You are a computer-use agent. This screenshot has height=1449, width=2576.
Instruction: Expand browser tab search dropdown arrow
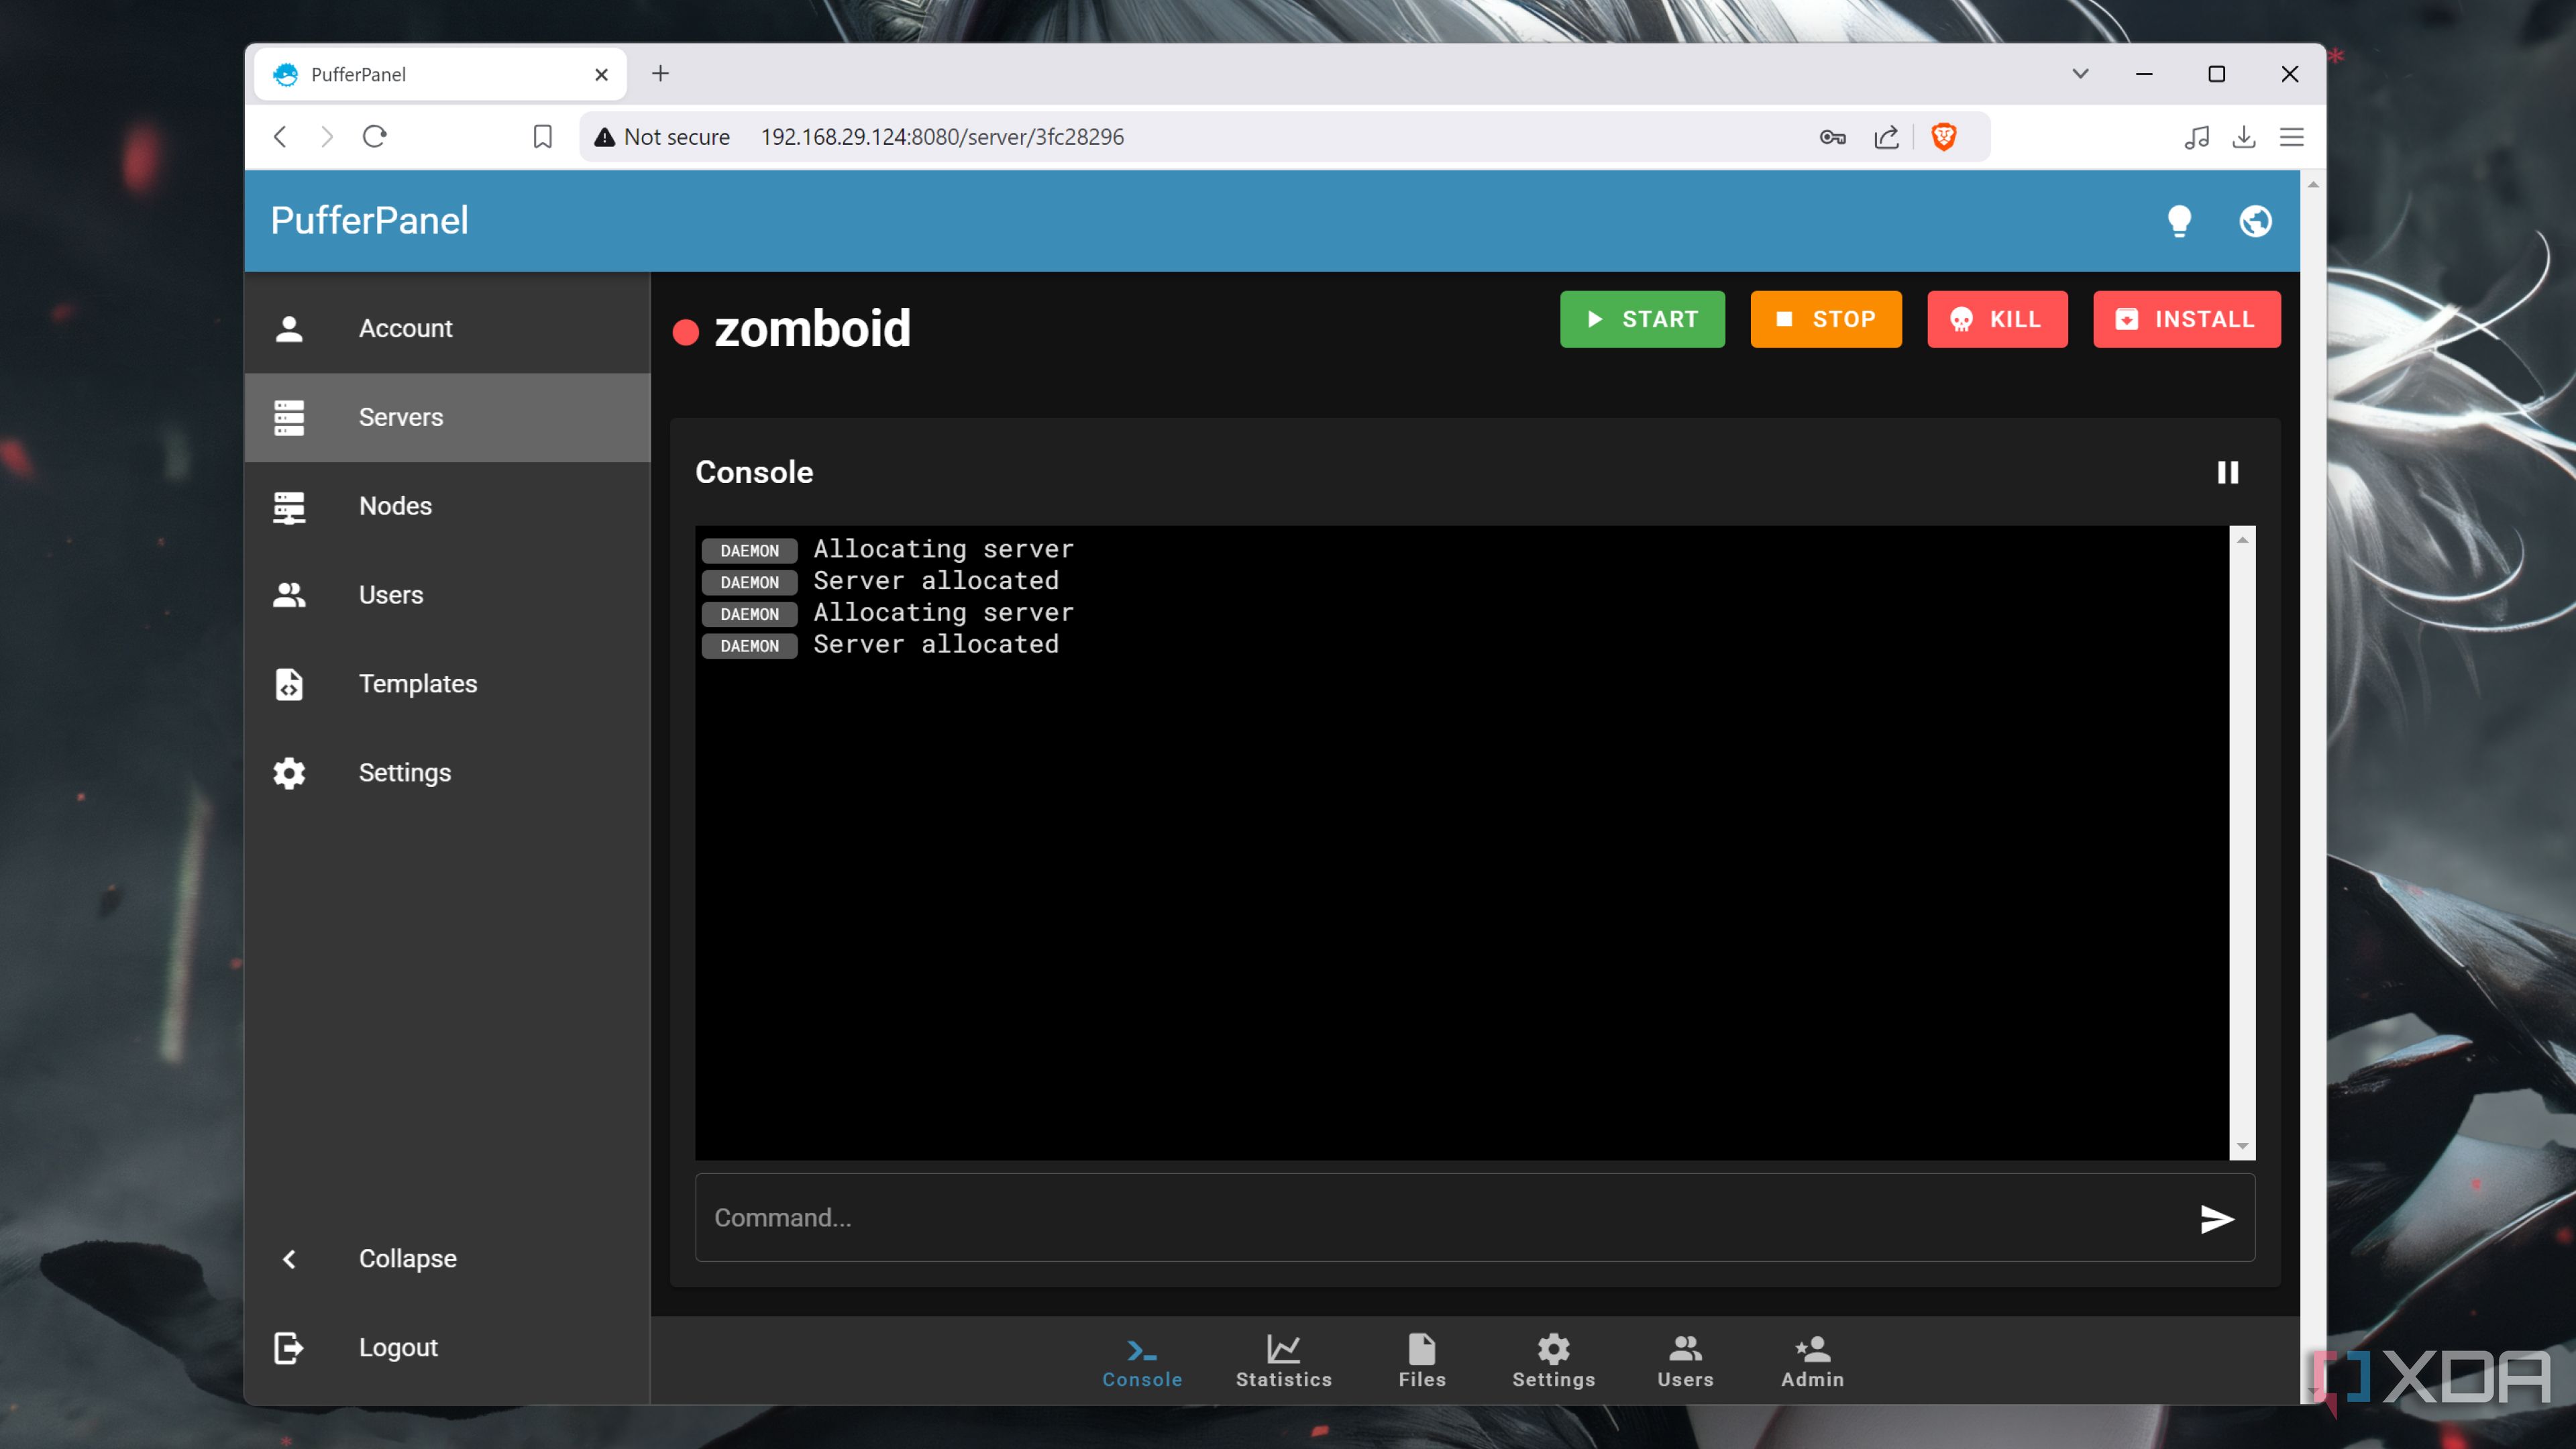(x=2080, y=74)
